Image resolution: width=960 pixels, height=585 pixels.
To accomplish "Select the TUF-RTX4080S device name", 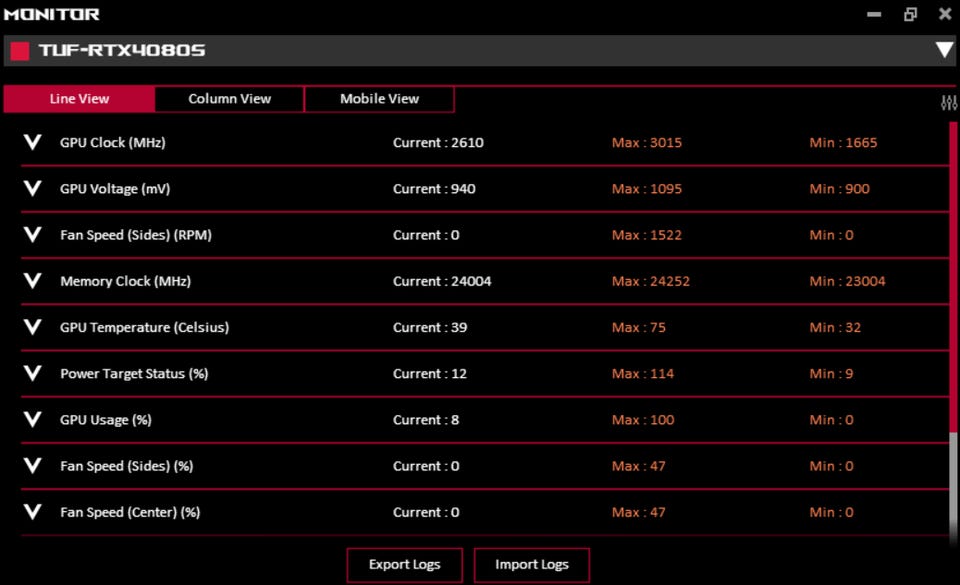I will (122, 50).
